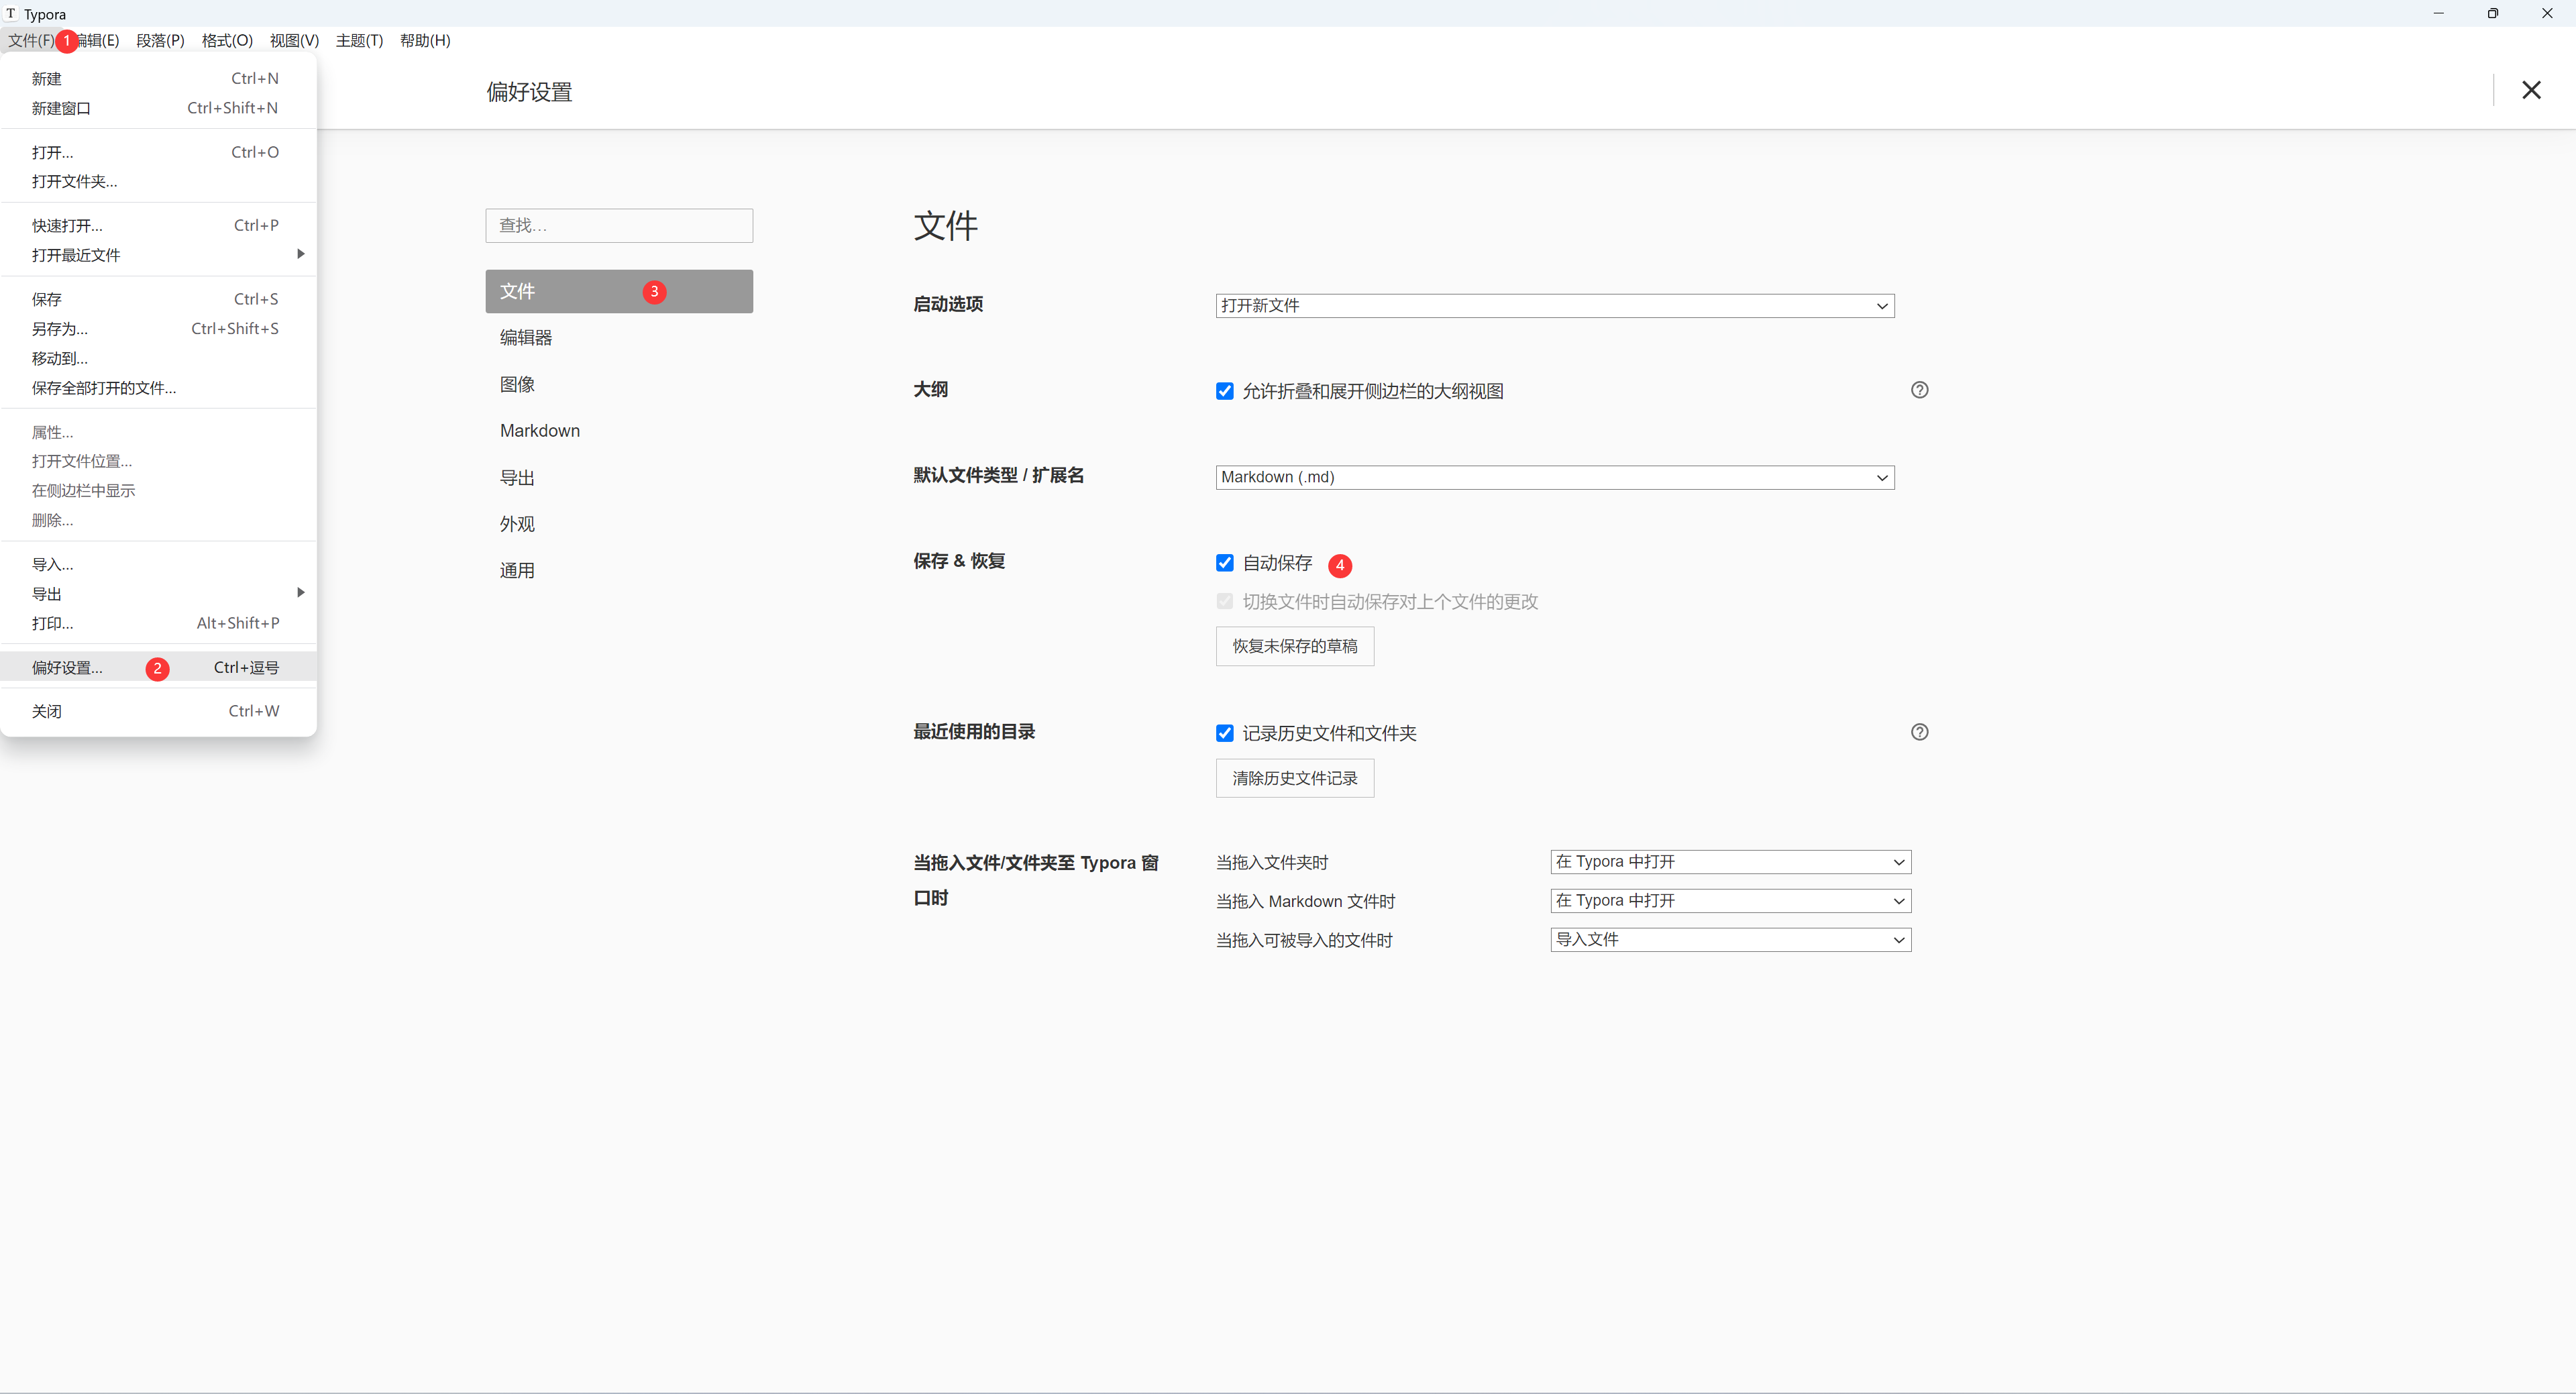Click the 清除历史文件记录 button
Screen dimensions: 2576x1394
(1294, 778)
